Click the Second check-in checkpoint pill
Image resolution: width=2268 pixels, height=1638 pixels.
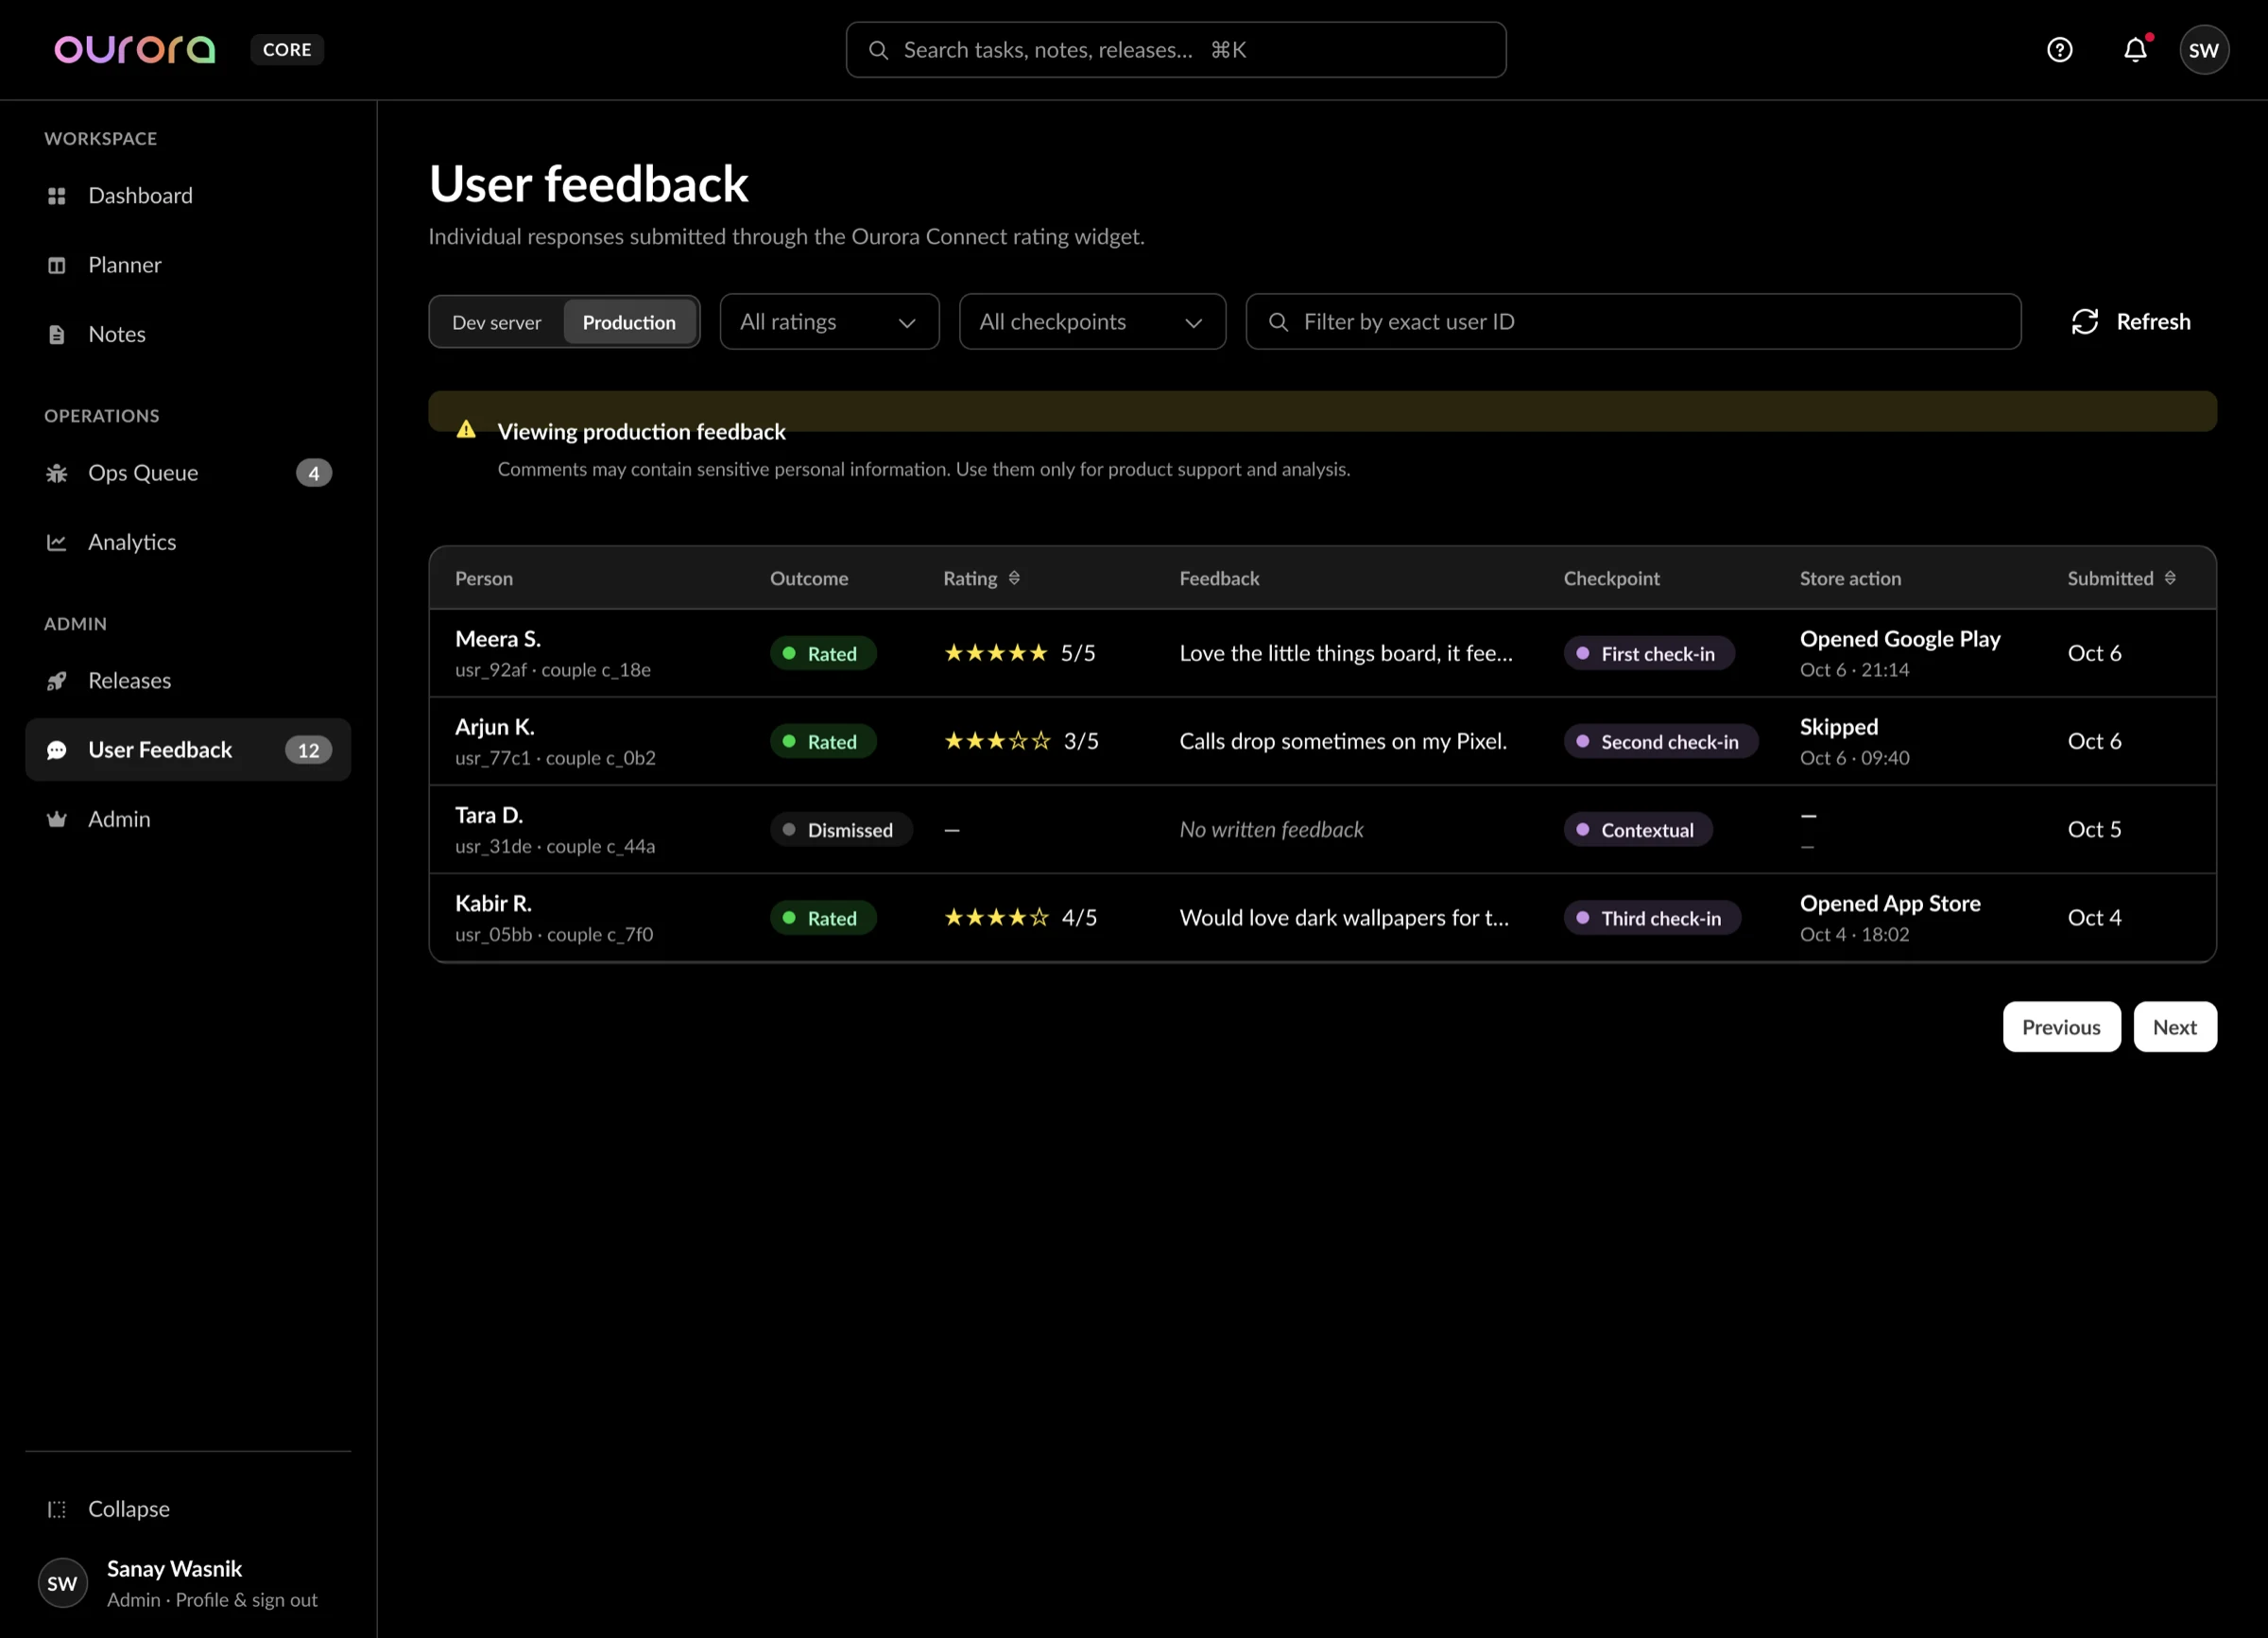coord(1660,741)
